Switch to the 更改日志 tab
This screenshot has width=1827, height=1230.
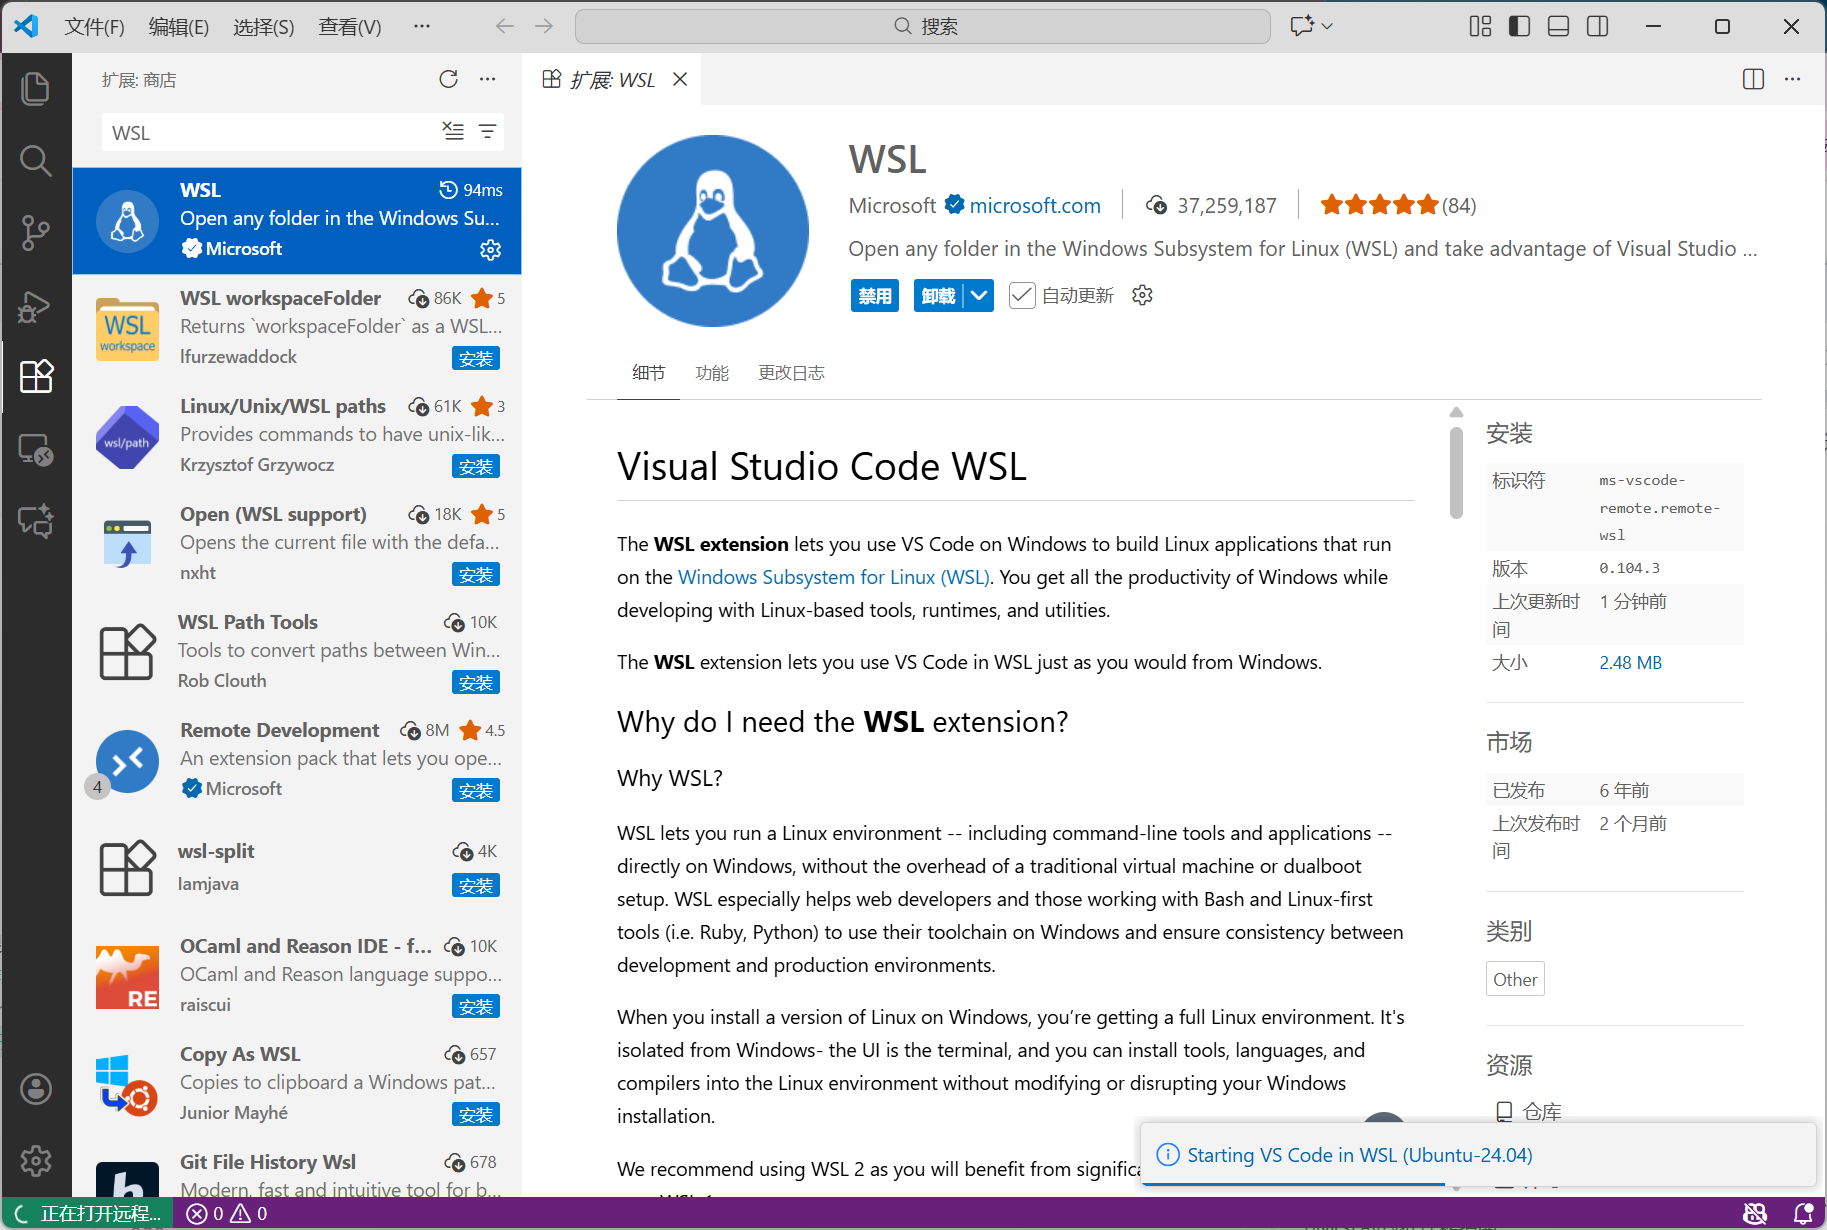click(x=791, y=373)
